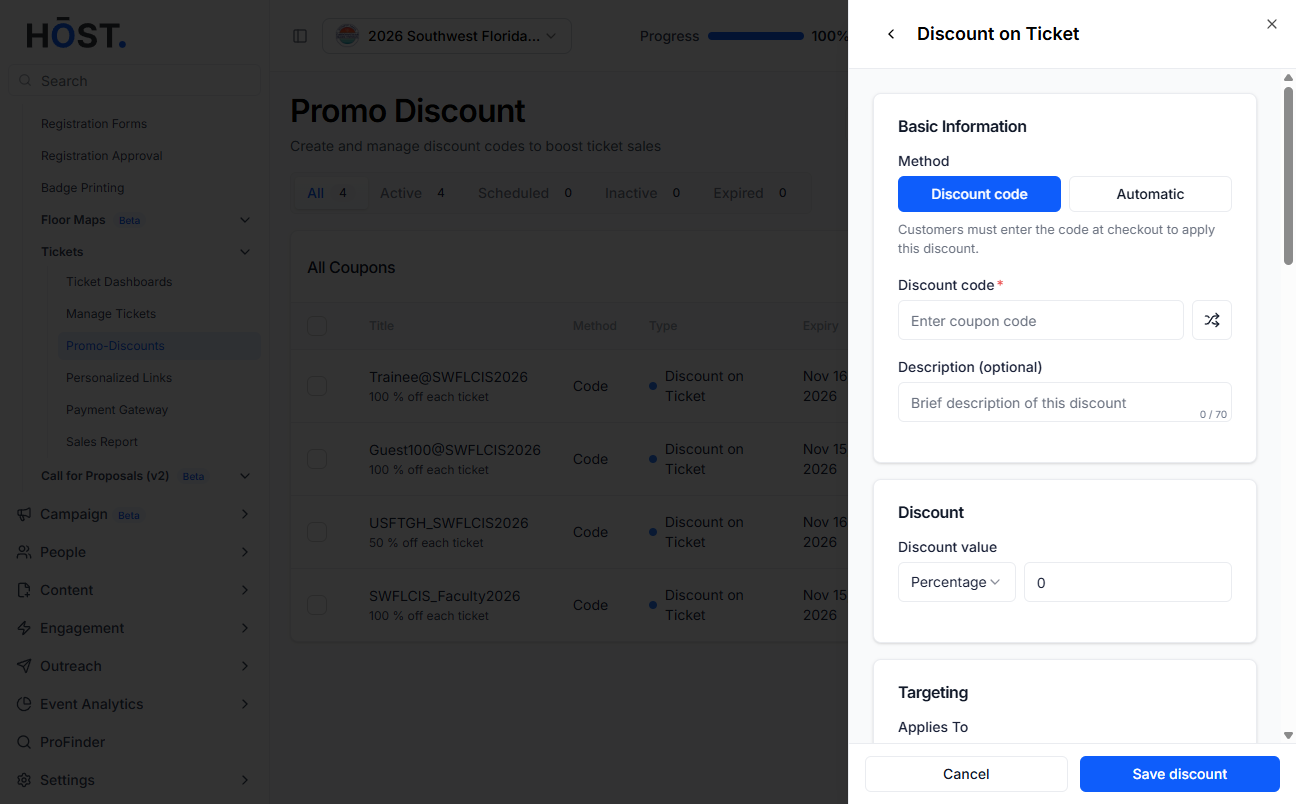Open the Outreach paper plane section
This screenshot has width=1296, height=804.
133,666
